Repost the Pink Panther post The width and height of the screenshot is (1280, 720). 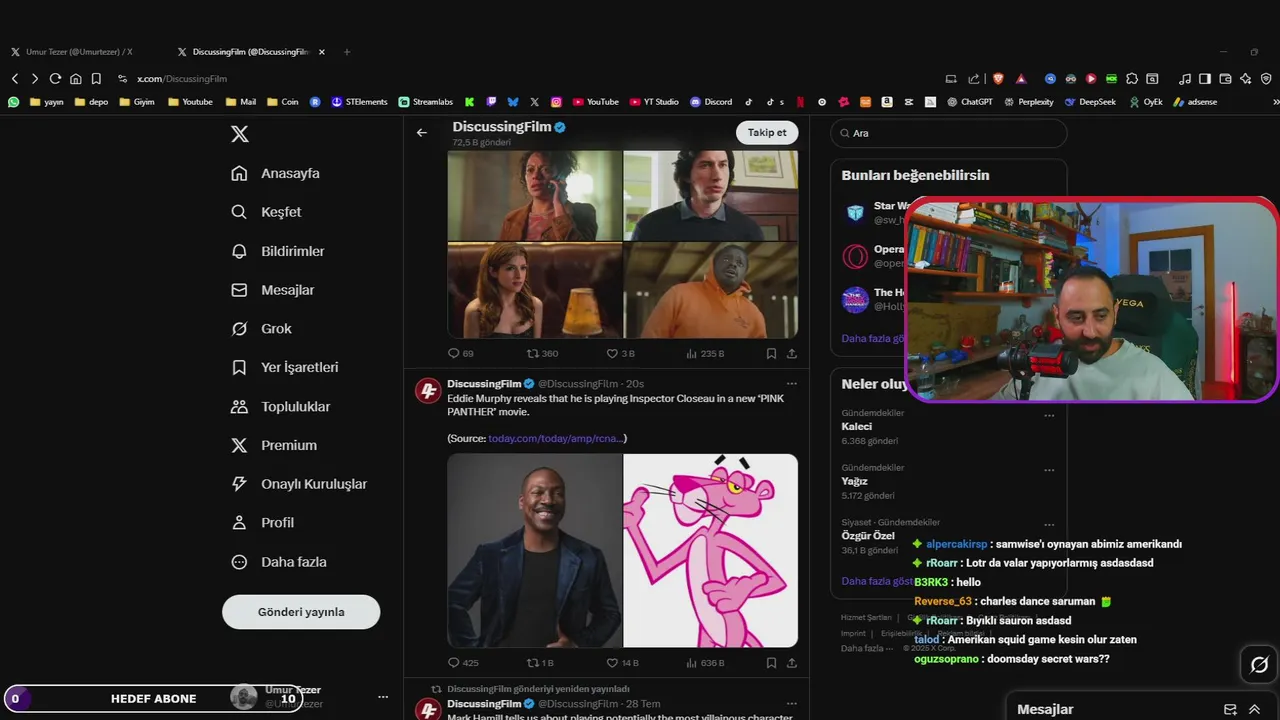[x=540, y=662]
